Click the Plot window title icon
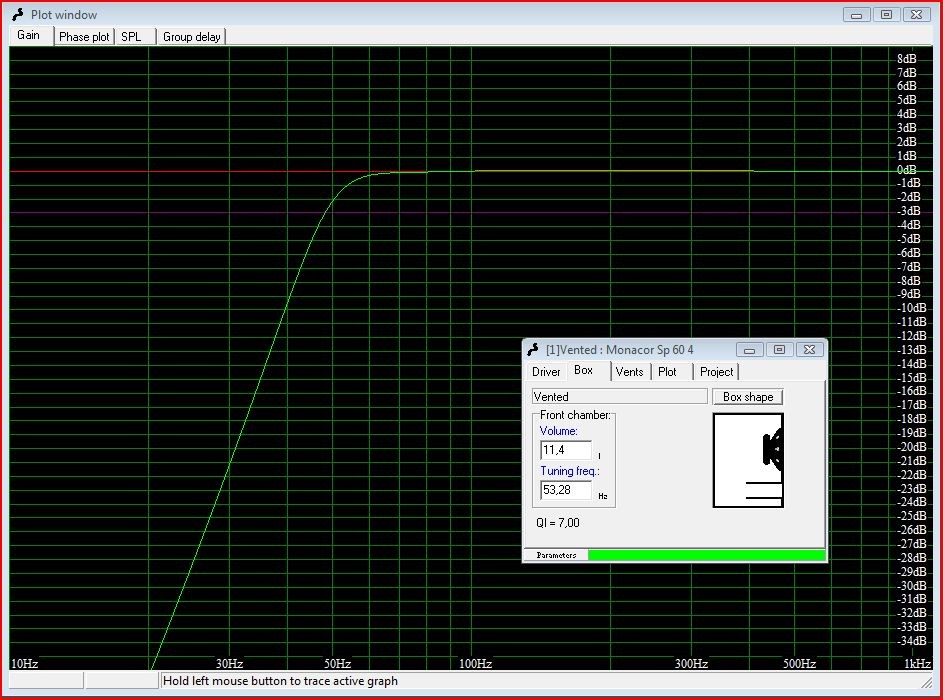 click(x=18, y=14)
